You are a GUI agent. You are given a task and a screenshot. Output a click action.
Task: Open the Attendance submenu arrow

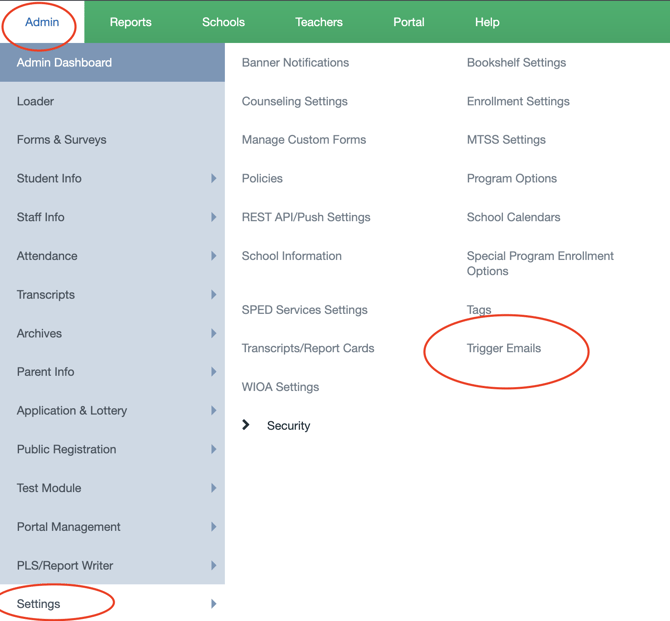coord(213,256)
